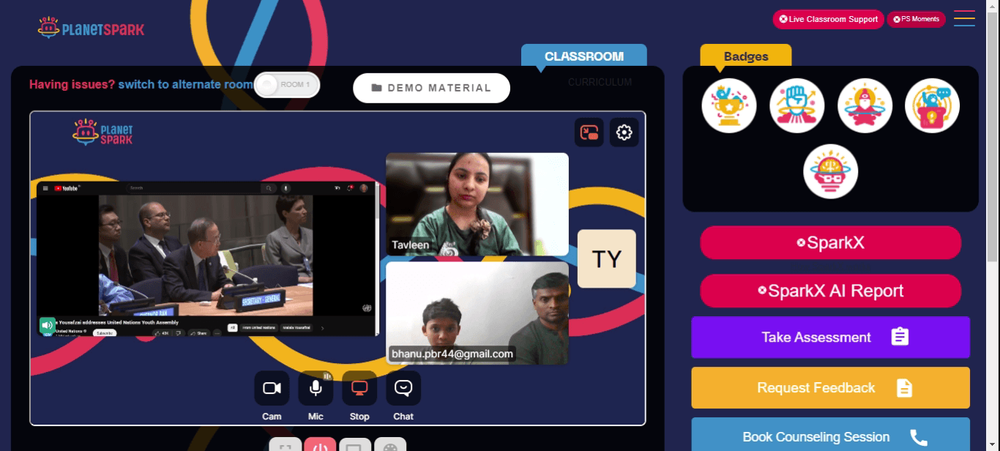Click the shared YouTube video frame

tap(206, 255)
